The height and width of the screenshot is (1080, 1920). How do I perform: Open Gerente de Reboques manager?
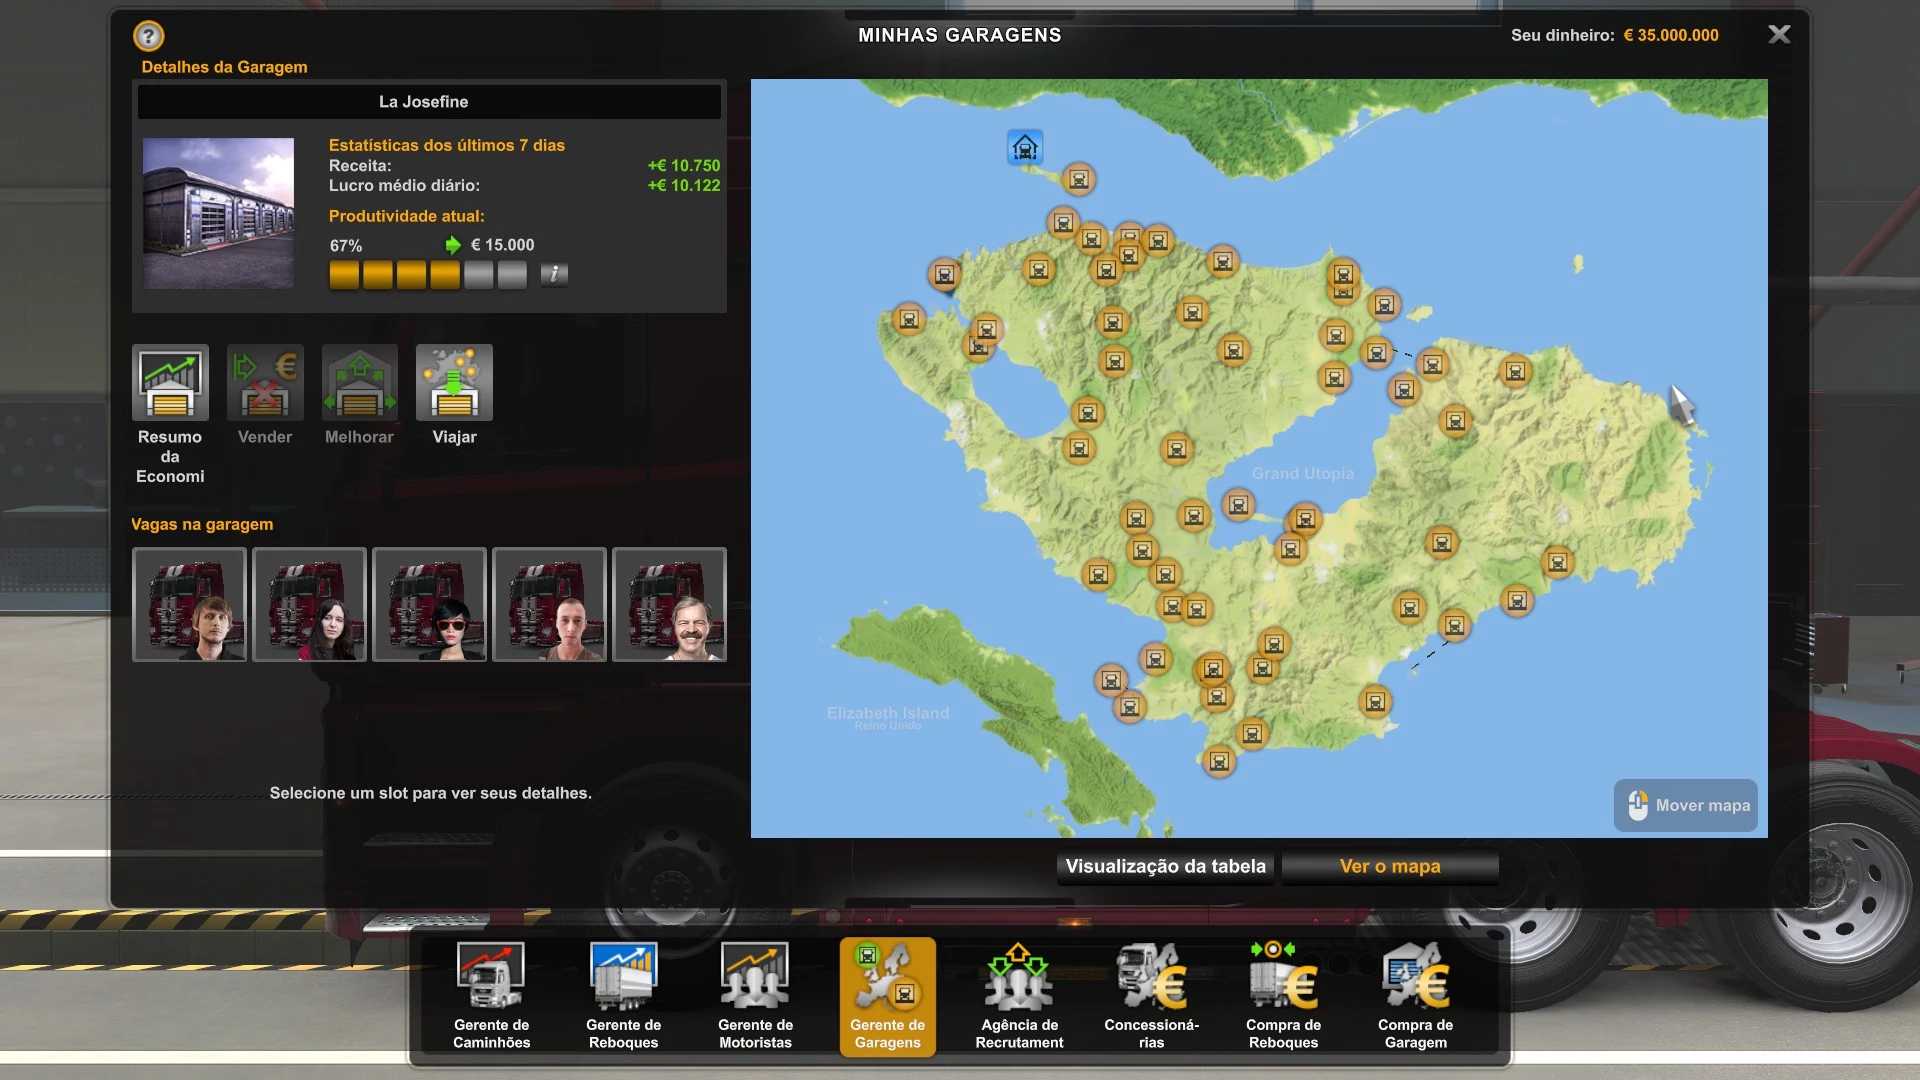[623, 995]
